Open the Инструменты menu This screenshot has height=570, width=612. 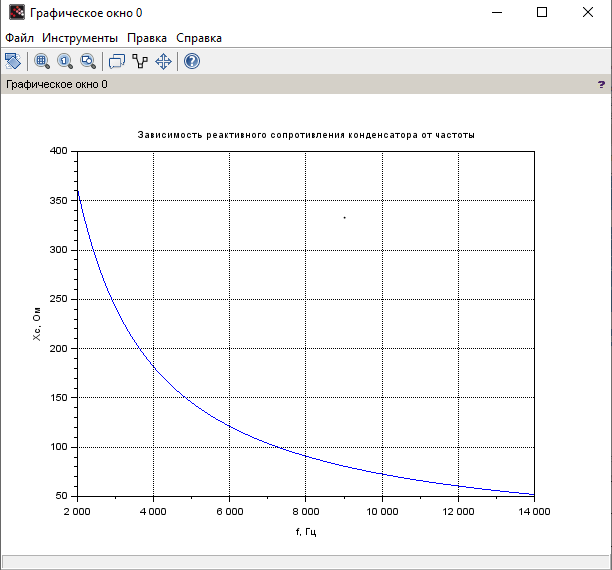(x=80, y=38)
